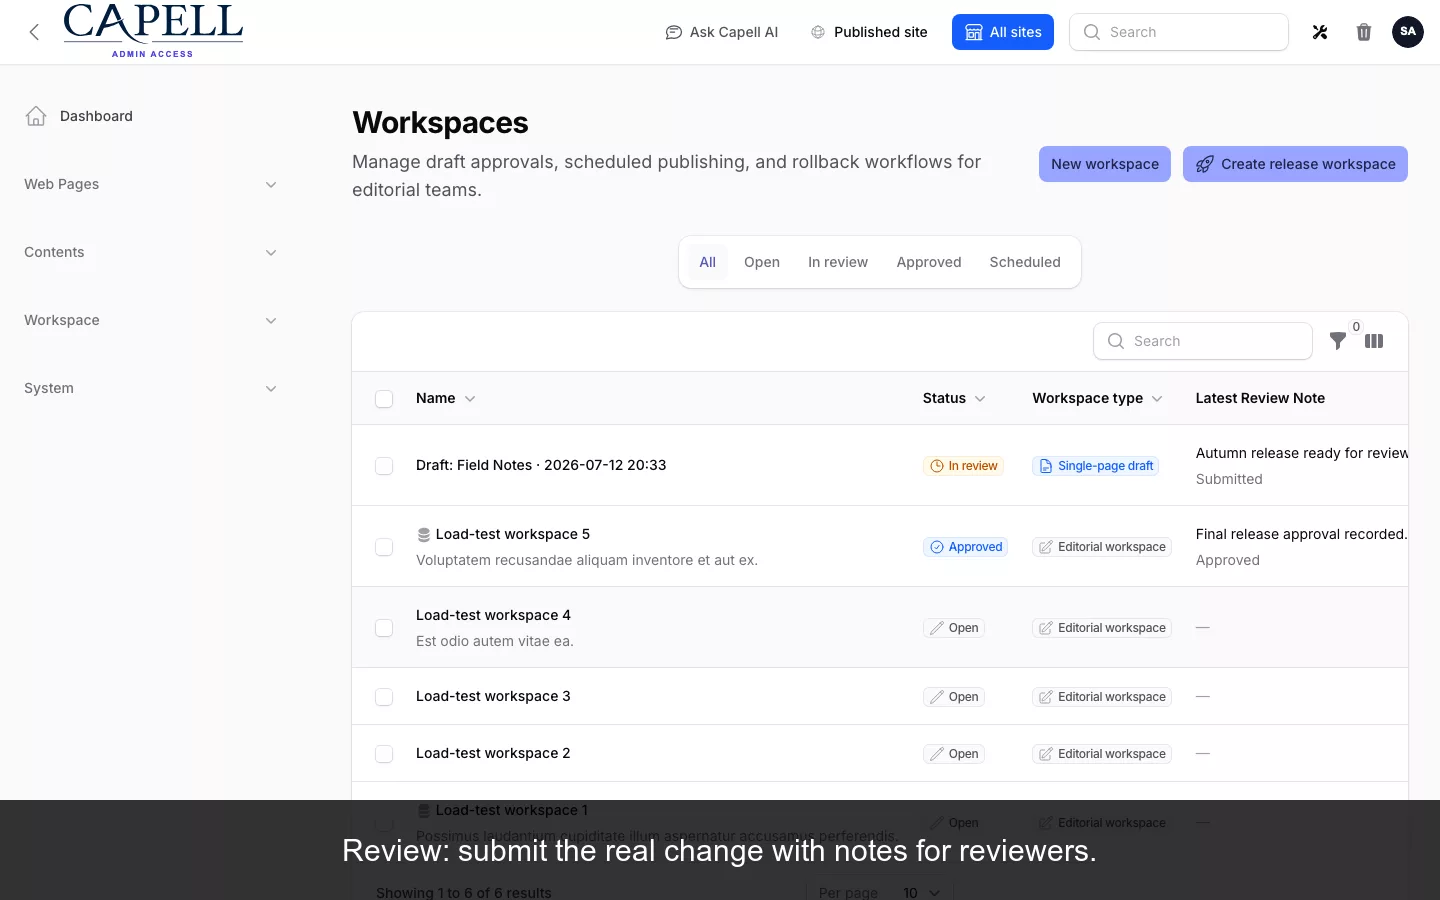
Task: Expand the Workspace sidebar section
Action: pyautogui.click(x=150, y=320)
